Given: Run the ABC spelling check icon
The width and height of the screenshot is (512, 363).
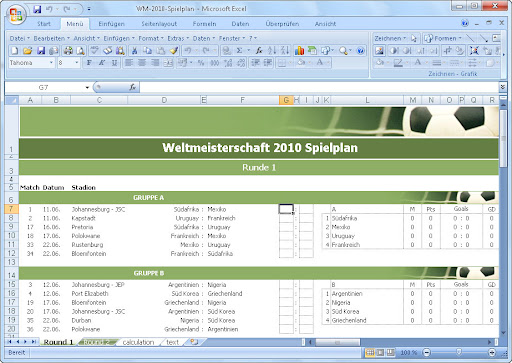Looking at the screenshot, I should point(95,51).
